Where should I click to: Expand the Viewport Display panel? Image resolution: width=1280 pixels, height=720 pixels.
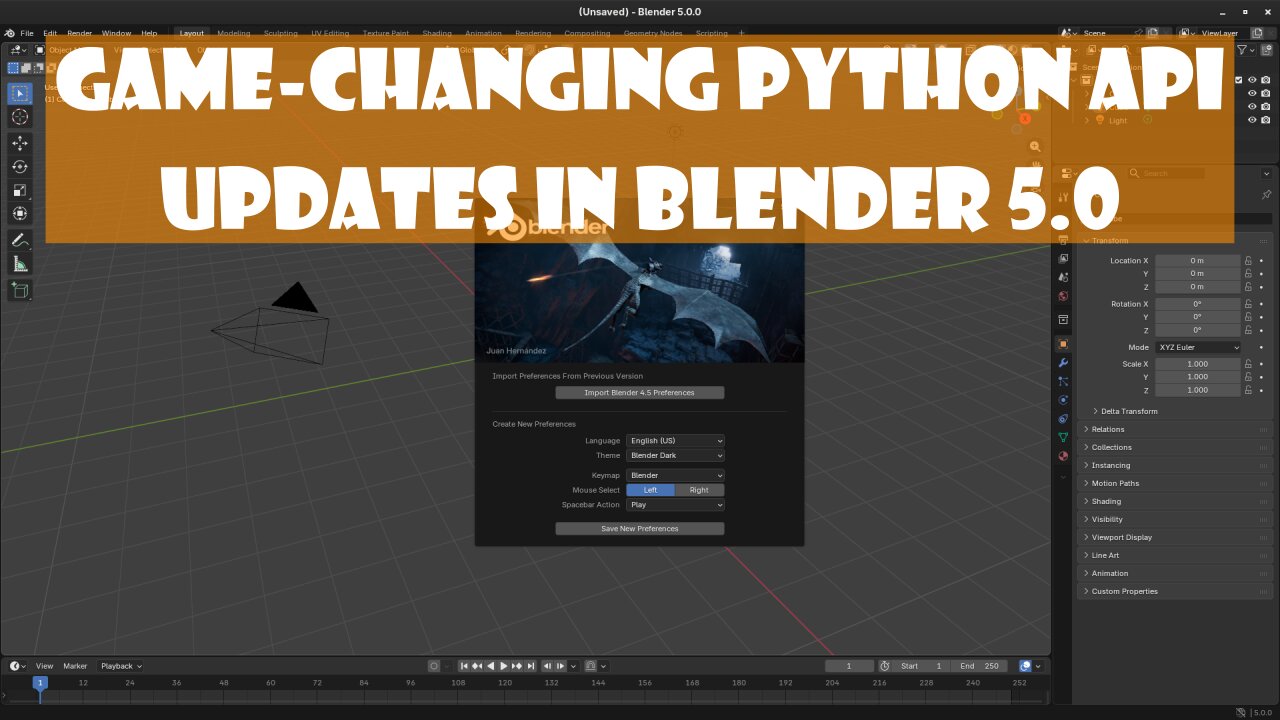pyautogui.click(x=1174, y=537)
